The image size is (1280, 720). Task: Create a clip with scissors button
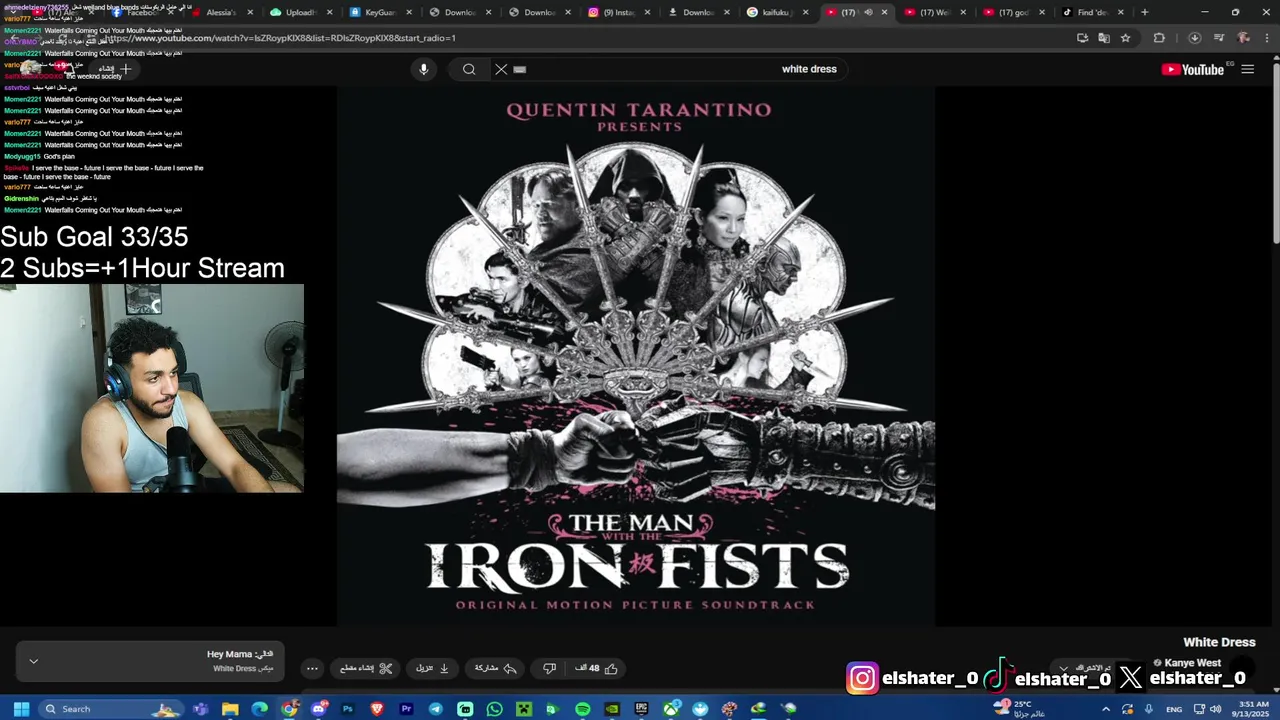tap(366, 668)
